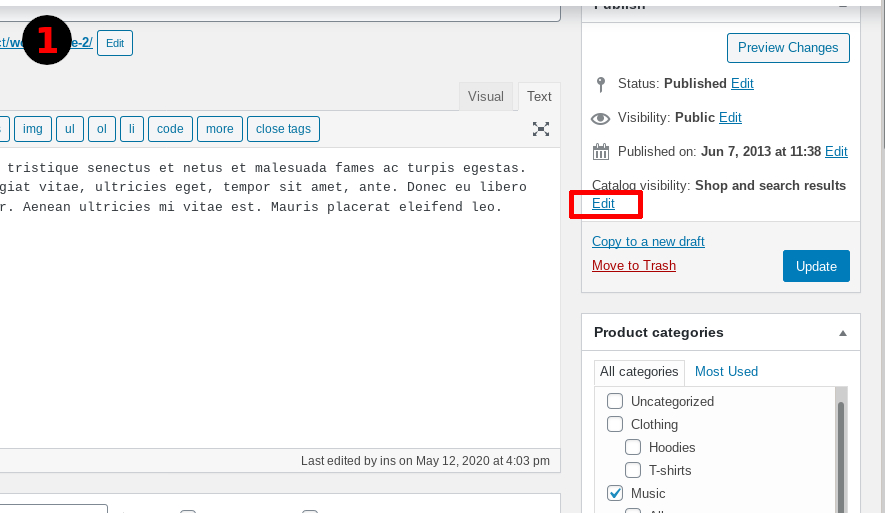Uncheck the Music category

[615, 493]
